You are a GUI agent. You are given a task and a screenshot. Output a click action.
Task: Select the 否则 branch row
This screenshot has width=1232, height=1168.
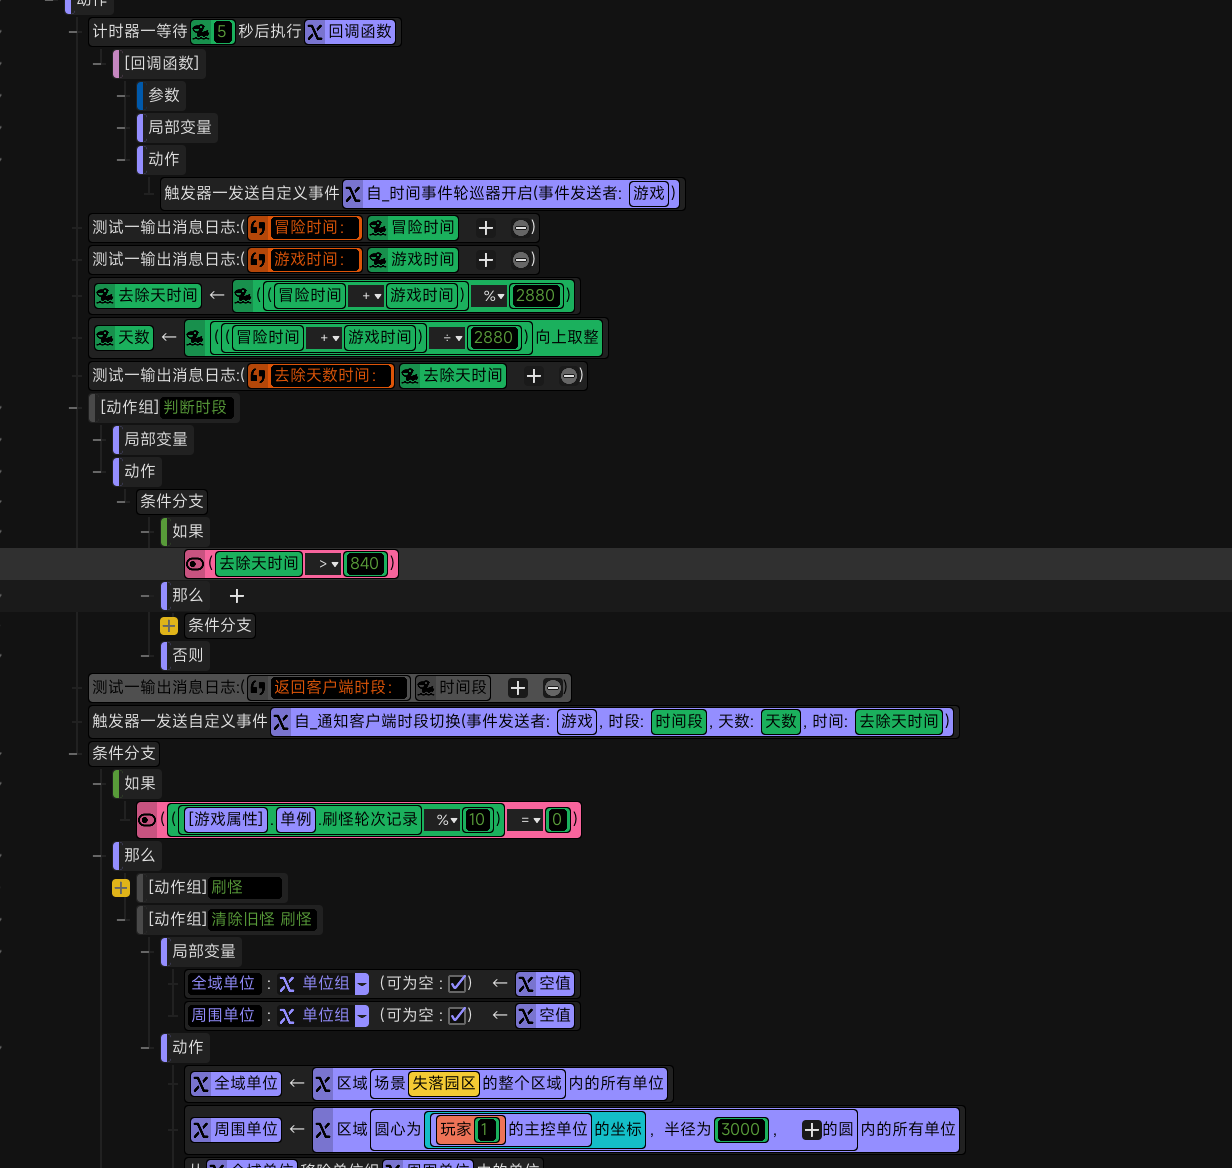[x=185, y=656]
